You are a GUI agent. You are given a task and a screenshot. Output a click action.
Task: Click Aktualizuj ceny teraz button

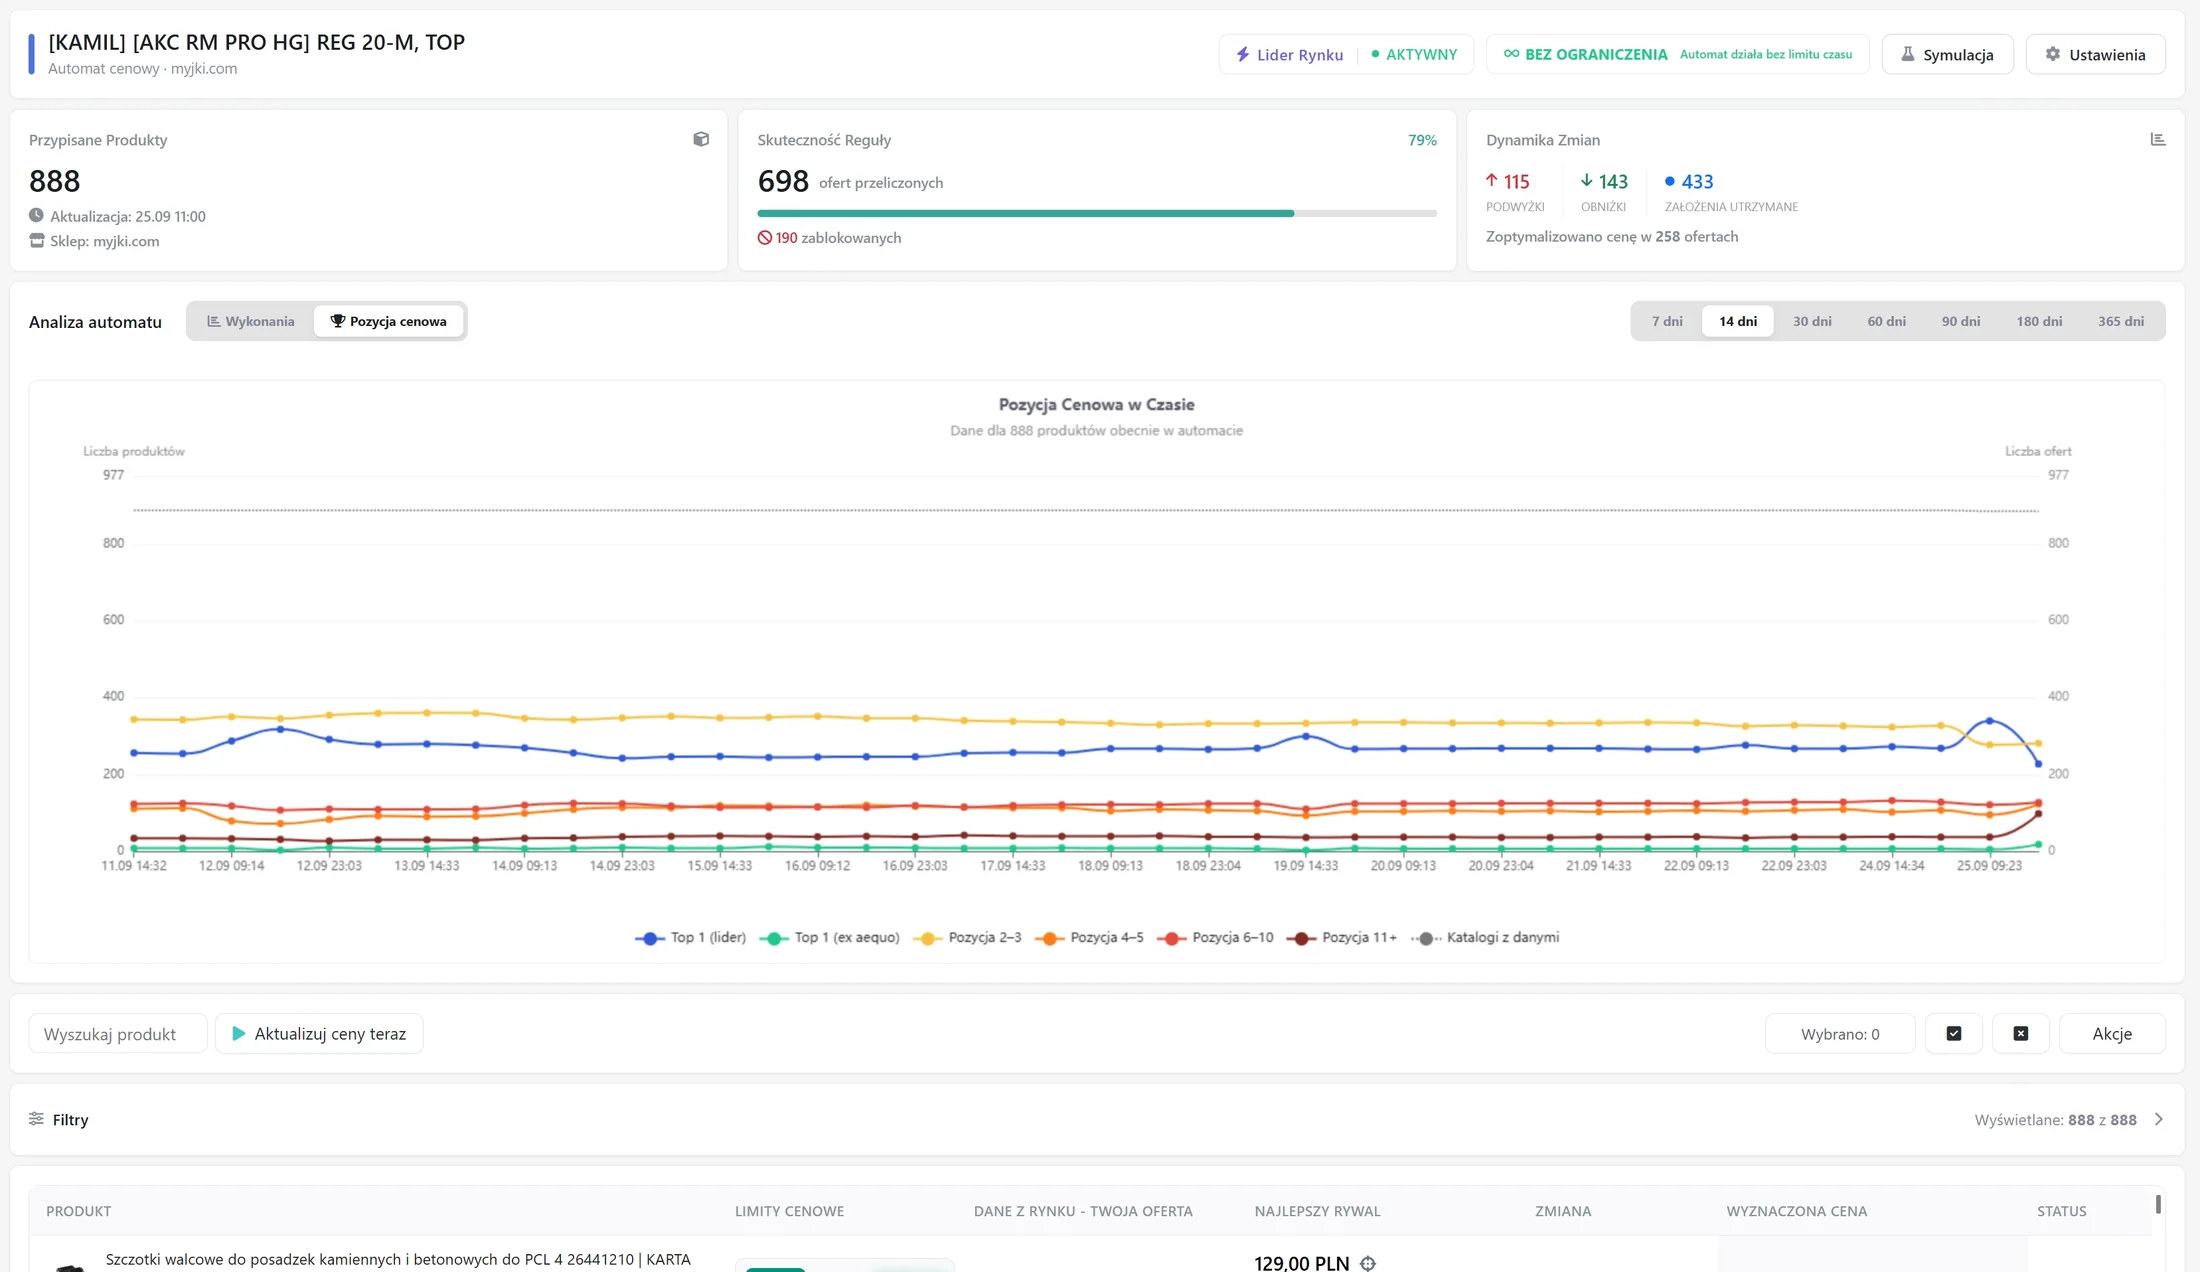coord(319,1033)
